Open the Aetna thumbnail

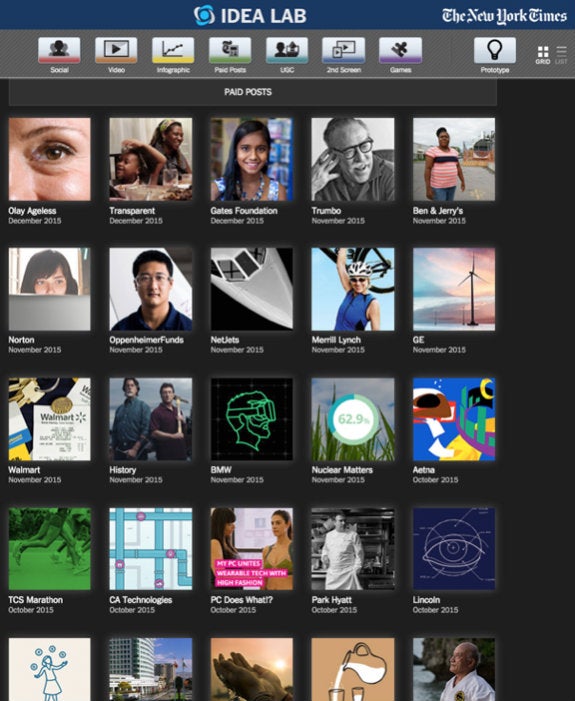pyautogui.click(x=454, y=419)
